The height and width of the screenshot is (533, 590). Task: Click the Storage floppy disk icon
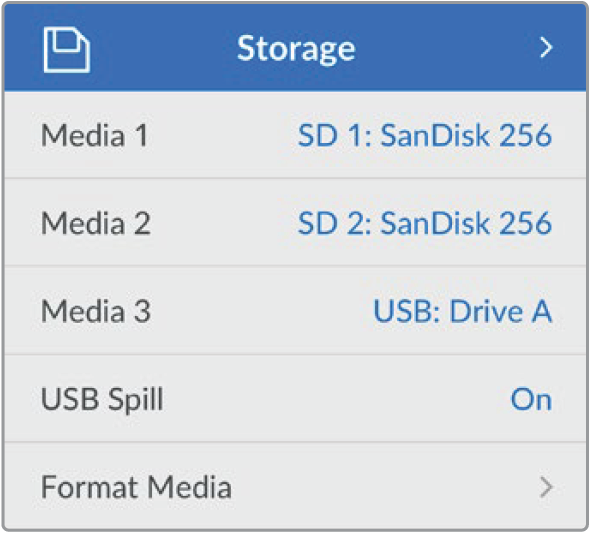click(x=67, y=50)
